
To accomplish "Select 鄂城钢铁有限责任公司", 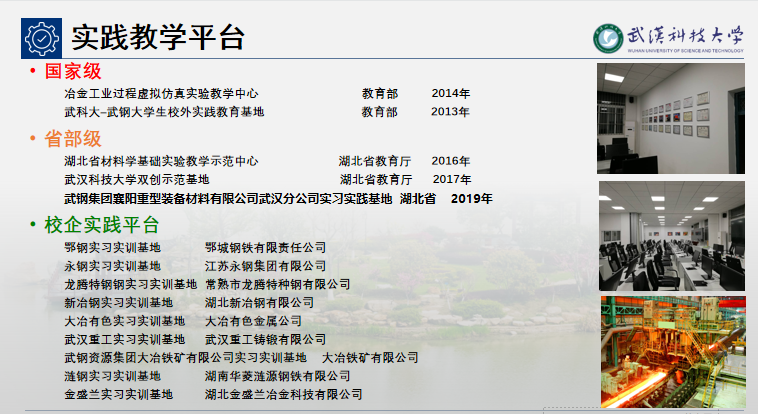I will click(x=265, y=248).
